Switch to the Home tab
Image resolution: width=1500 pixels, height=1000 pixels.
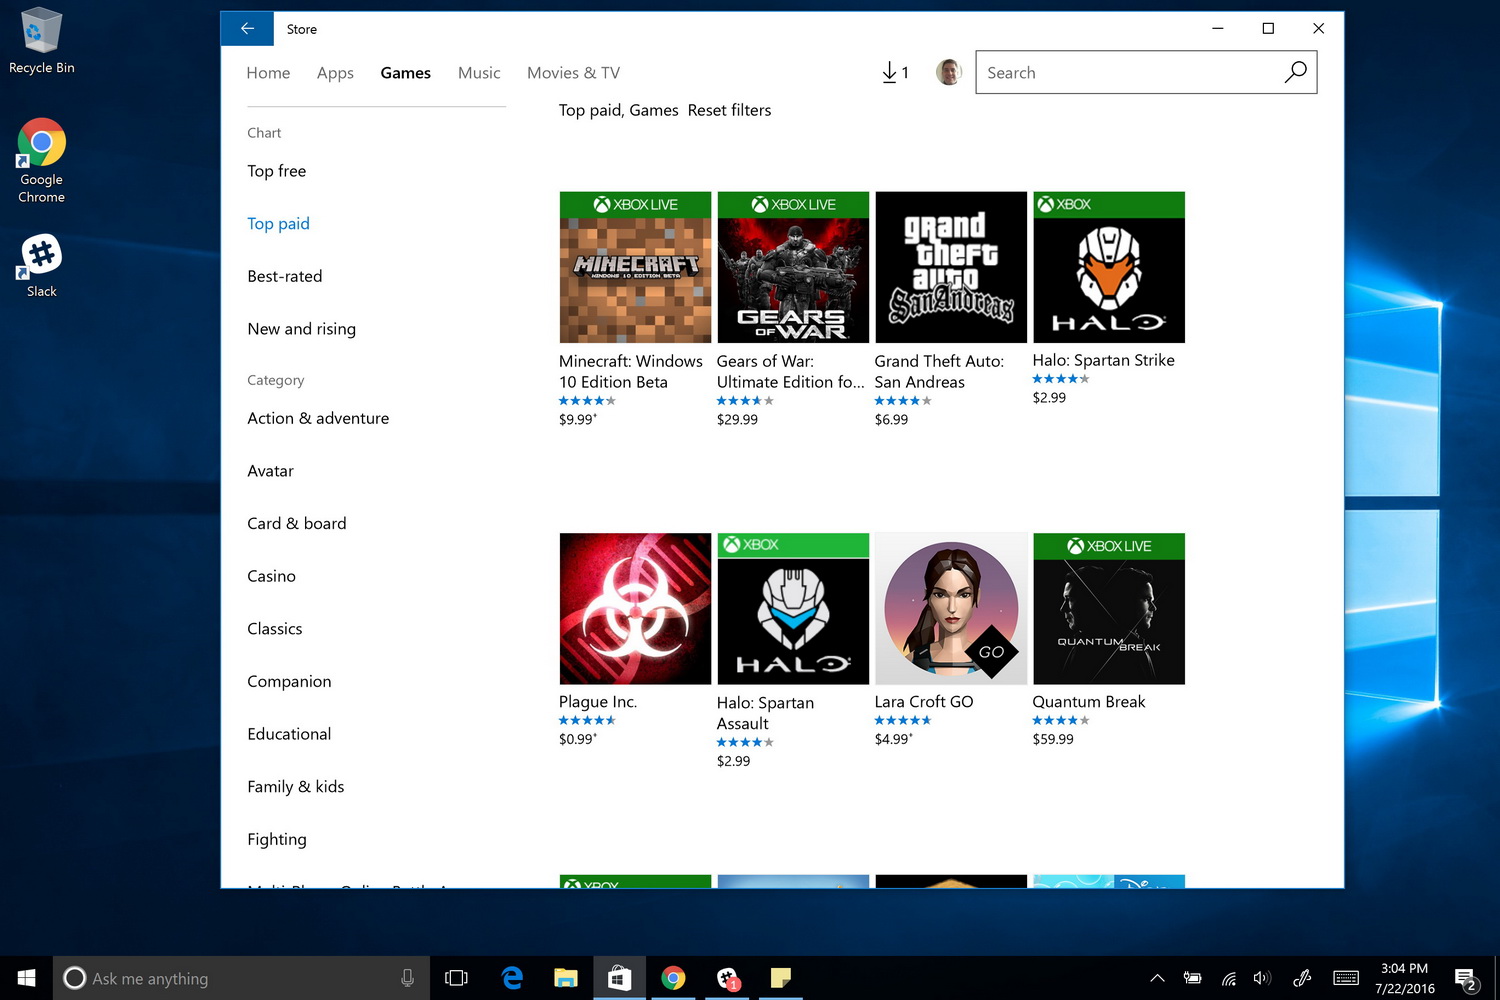(268, 73)
